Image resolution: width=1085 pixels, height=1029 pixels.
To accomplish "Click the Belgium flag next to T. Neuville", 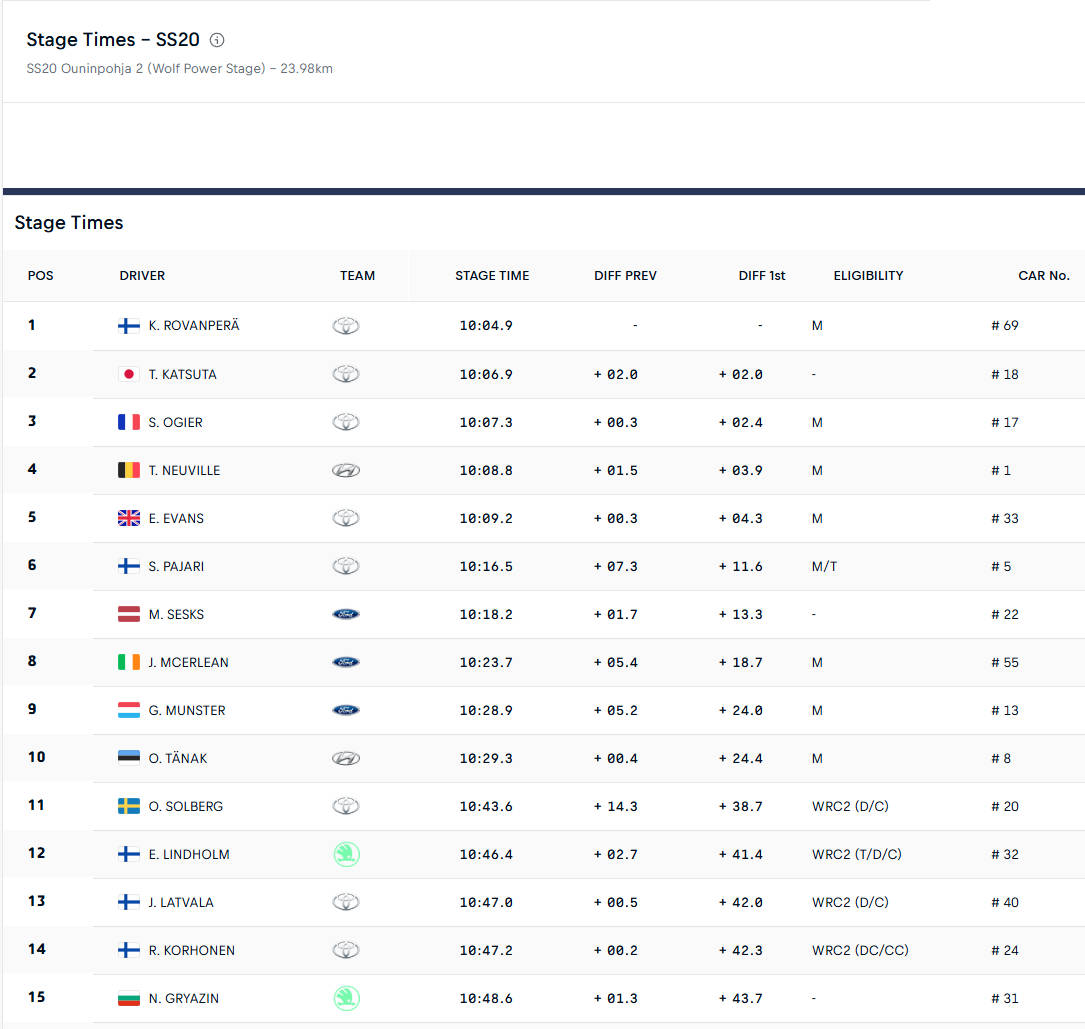I will point(129,471).
